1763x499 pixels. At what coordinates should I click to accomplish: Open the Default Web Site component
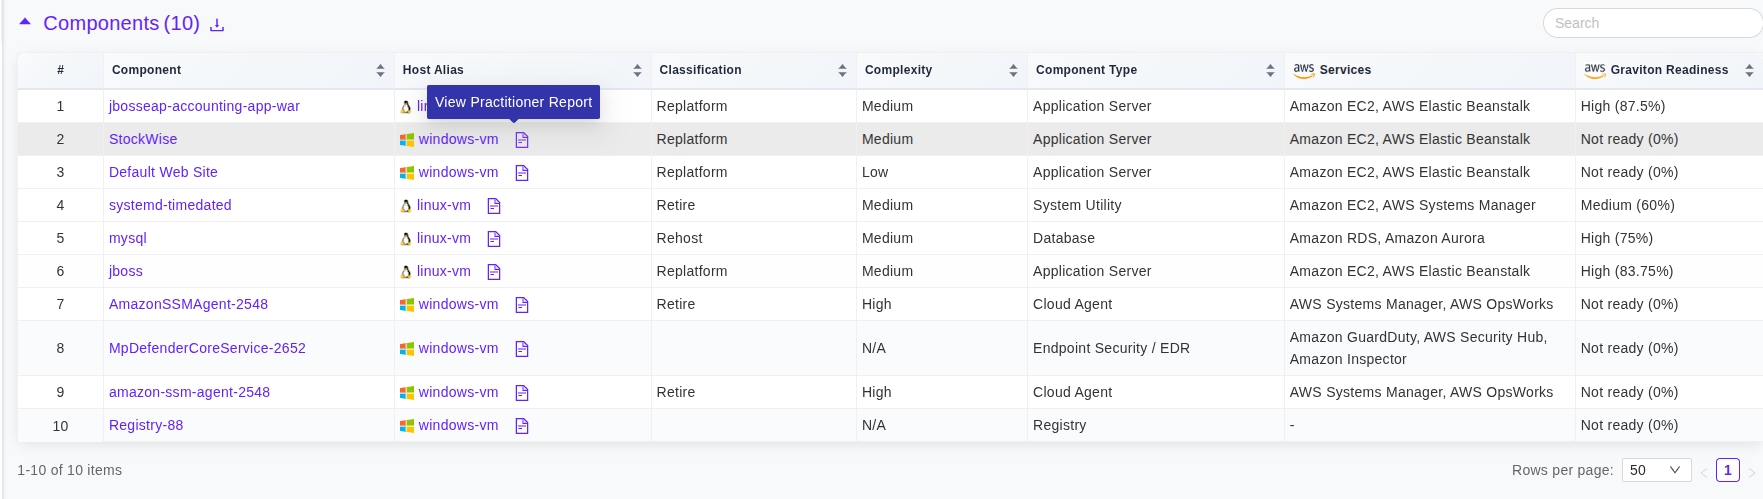(163, 172)
